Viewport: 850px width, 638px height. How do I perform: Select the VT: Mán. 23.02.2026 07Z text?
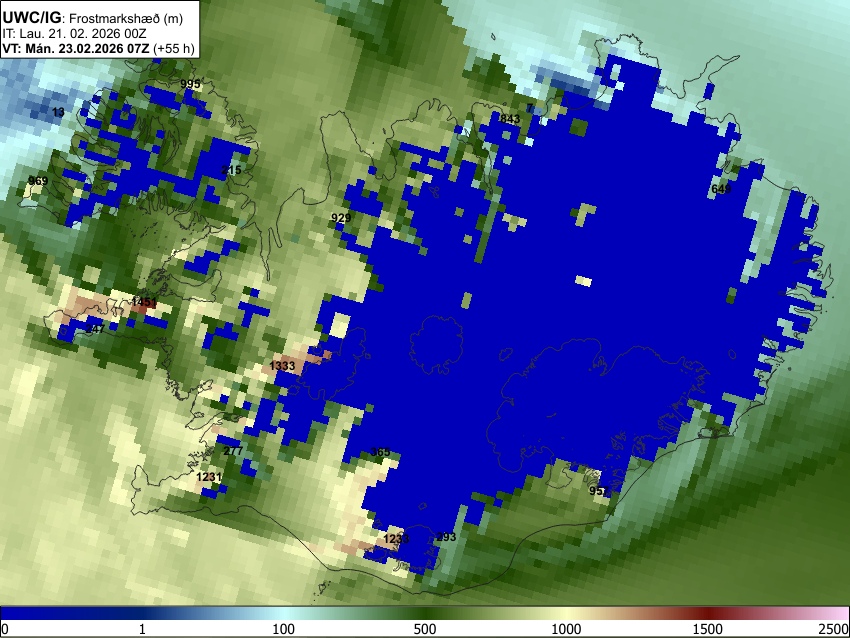76,48
